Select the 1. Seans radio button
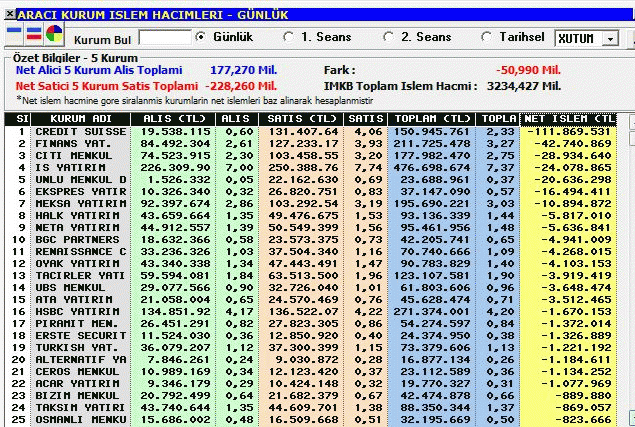The height and width of the screenshot is (427, 635). (x=289, y=37)
